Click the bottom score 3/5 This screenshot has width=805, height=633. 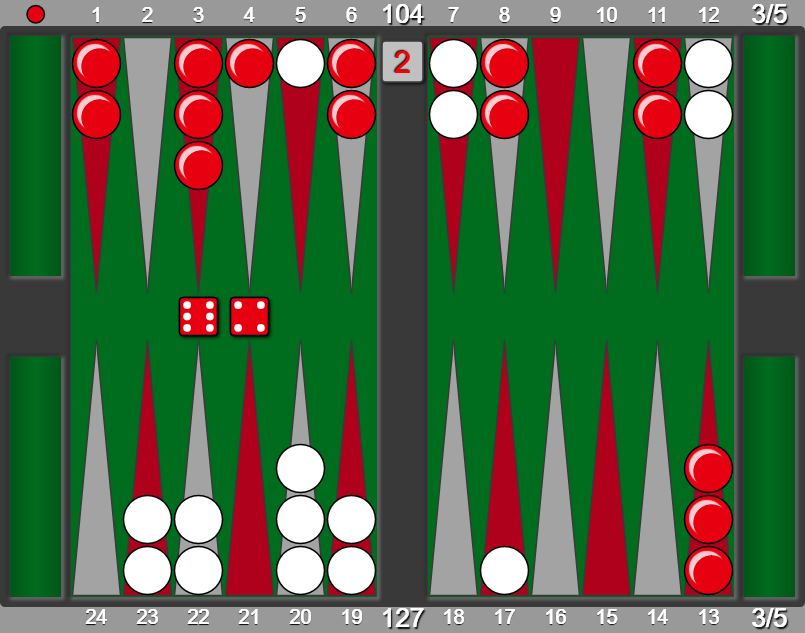(769, 618)
